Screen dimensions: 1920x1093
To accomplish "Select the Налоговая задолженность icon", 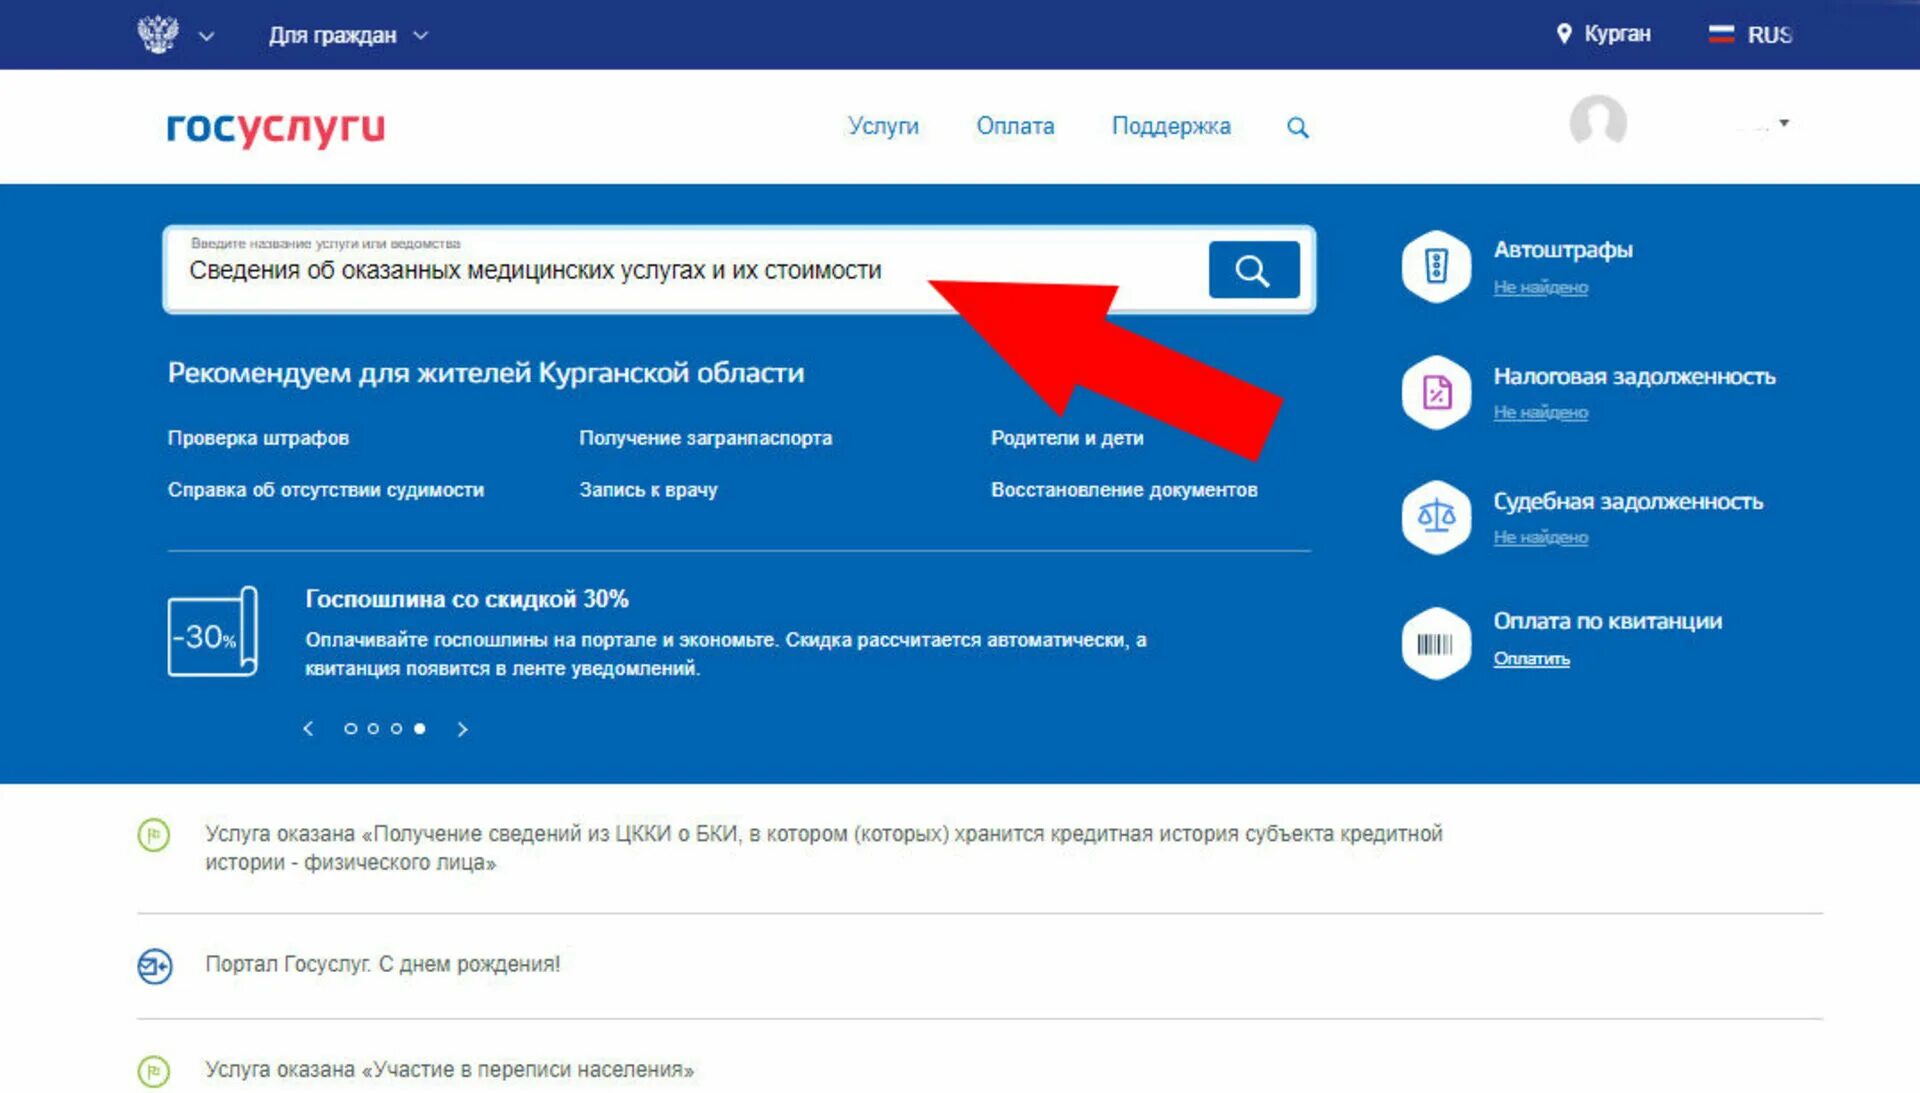I will click(x=1435, y=392).
